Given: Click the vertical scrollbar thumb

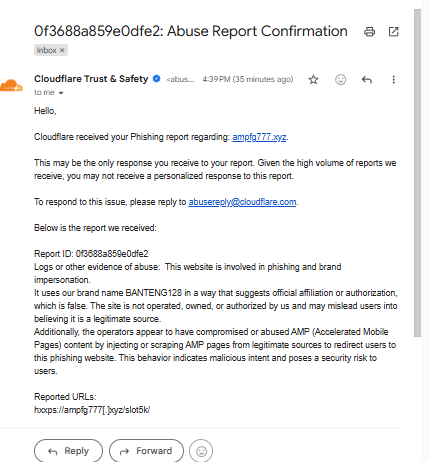Looking at the screenshot, I should 418,173.
